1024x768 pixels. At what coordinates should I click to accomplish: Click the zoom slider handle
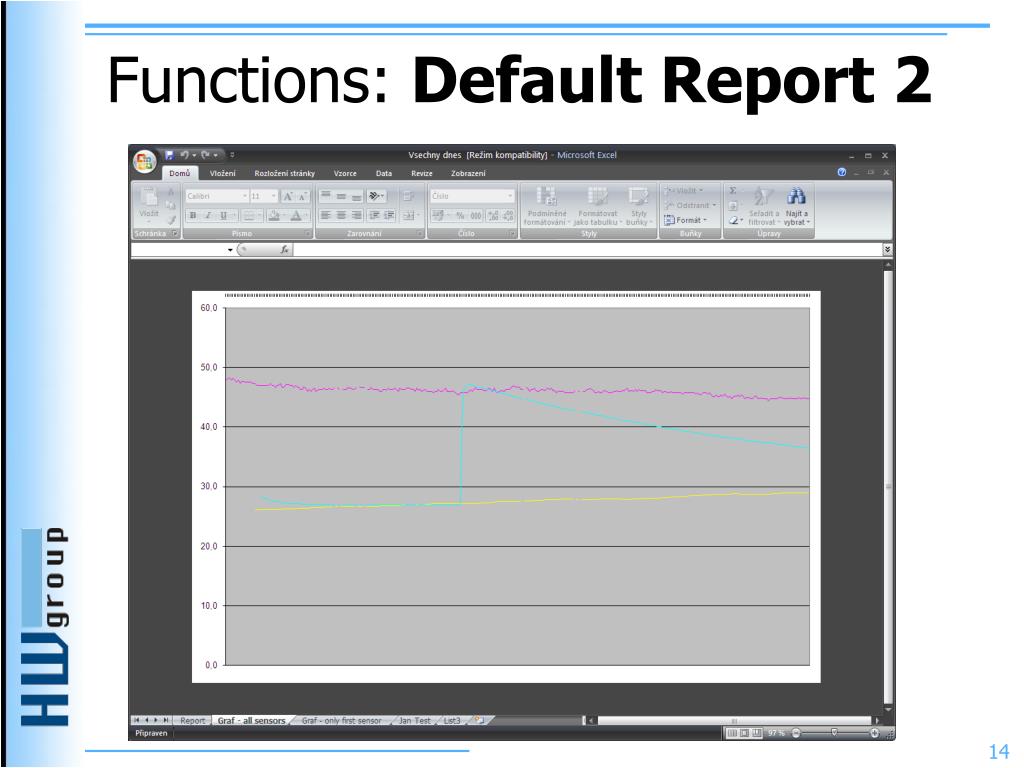[x=834, y=733]
